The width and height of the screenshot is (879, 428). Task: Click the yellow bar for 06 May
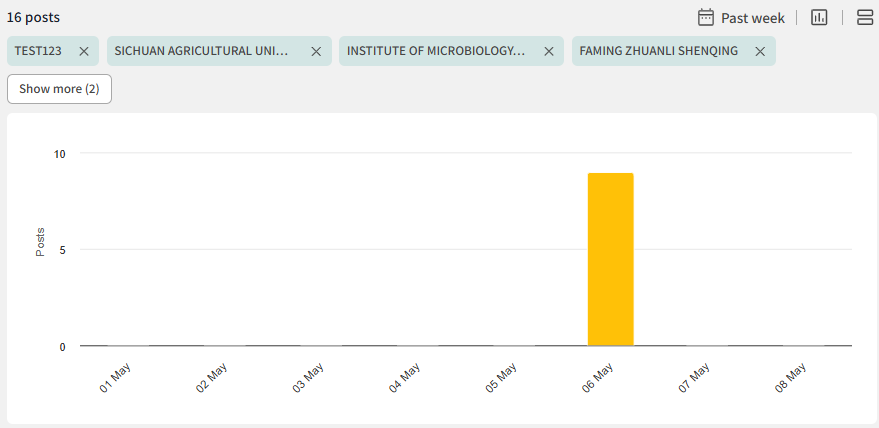click(610, 260)
